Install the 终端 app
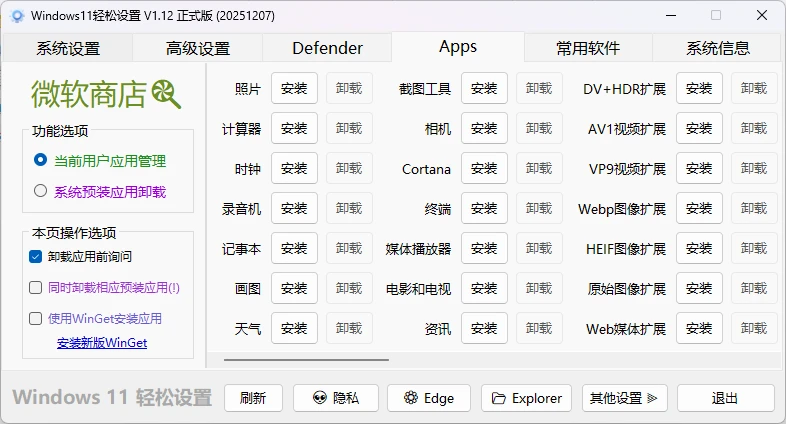This screenshot has height=424, width=786. tap(484, 208)
